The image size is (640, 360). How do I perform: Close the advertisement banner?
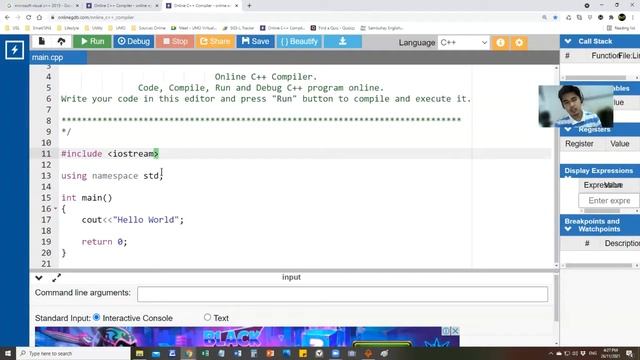tap(455, 331)
